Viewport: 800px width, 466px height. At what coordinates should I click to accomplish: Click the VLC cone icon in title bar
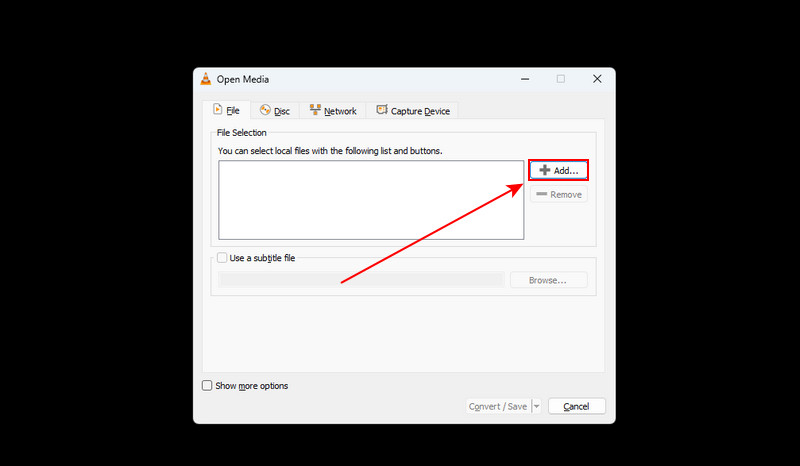tap(206, 79)
